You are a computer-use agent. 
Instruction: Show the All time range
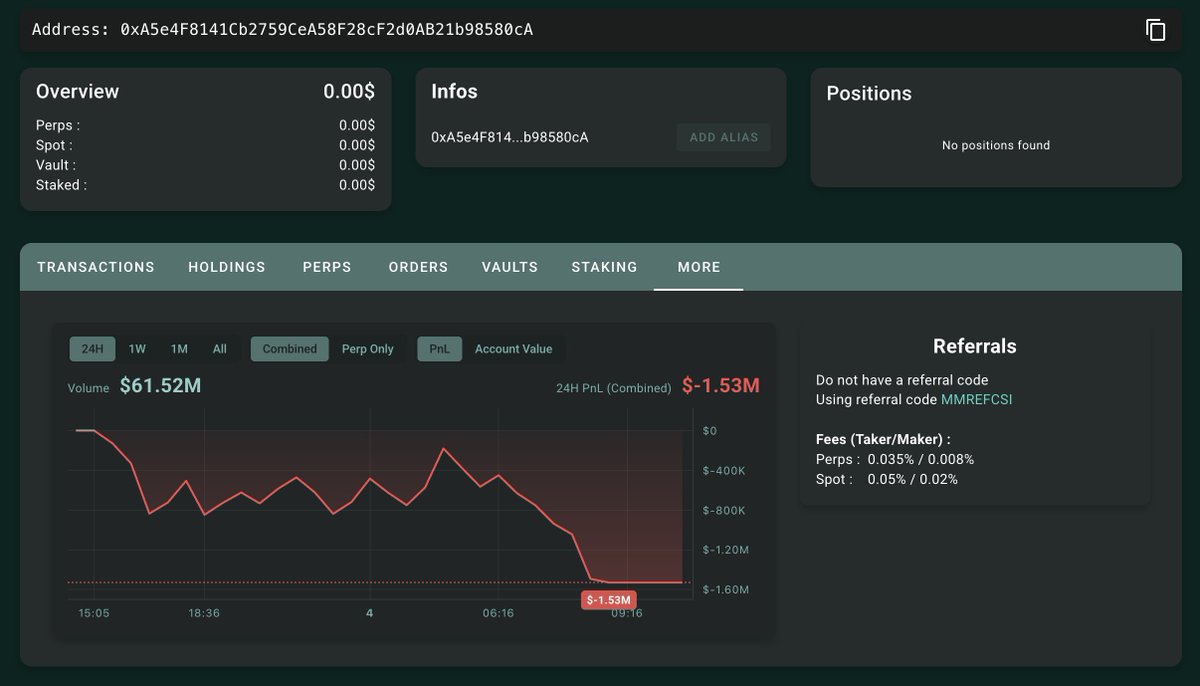(x=220, y=349)
